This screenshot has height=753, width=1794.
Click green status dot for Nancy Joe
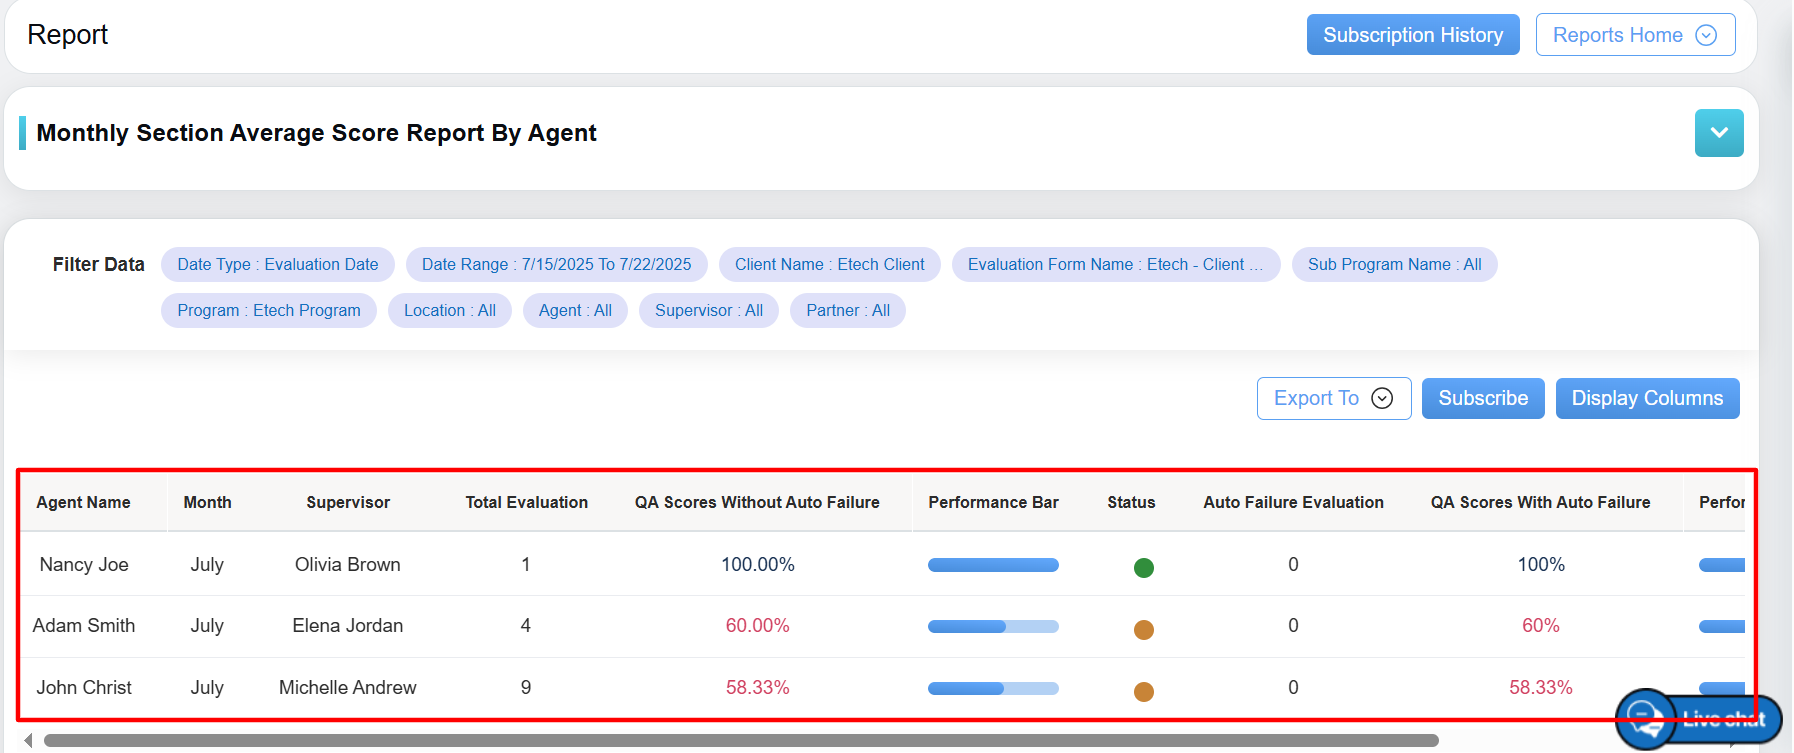pos(1143,568)
